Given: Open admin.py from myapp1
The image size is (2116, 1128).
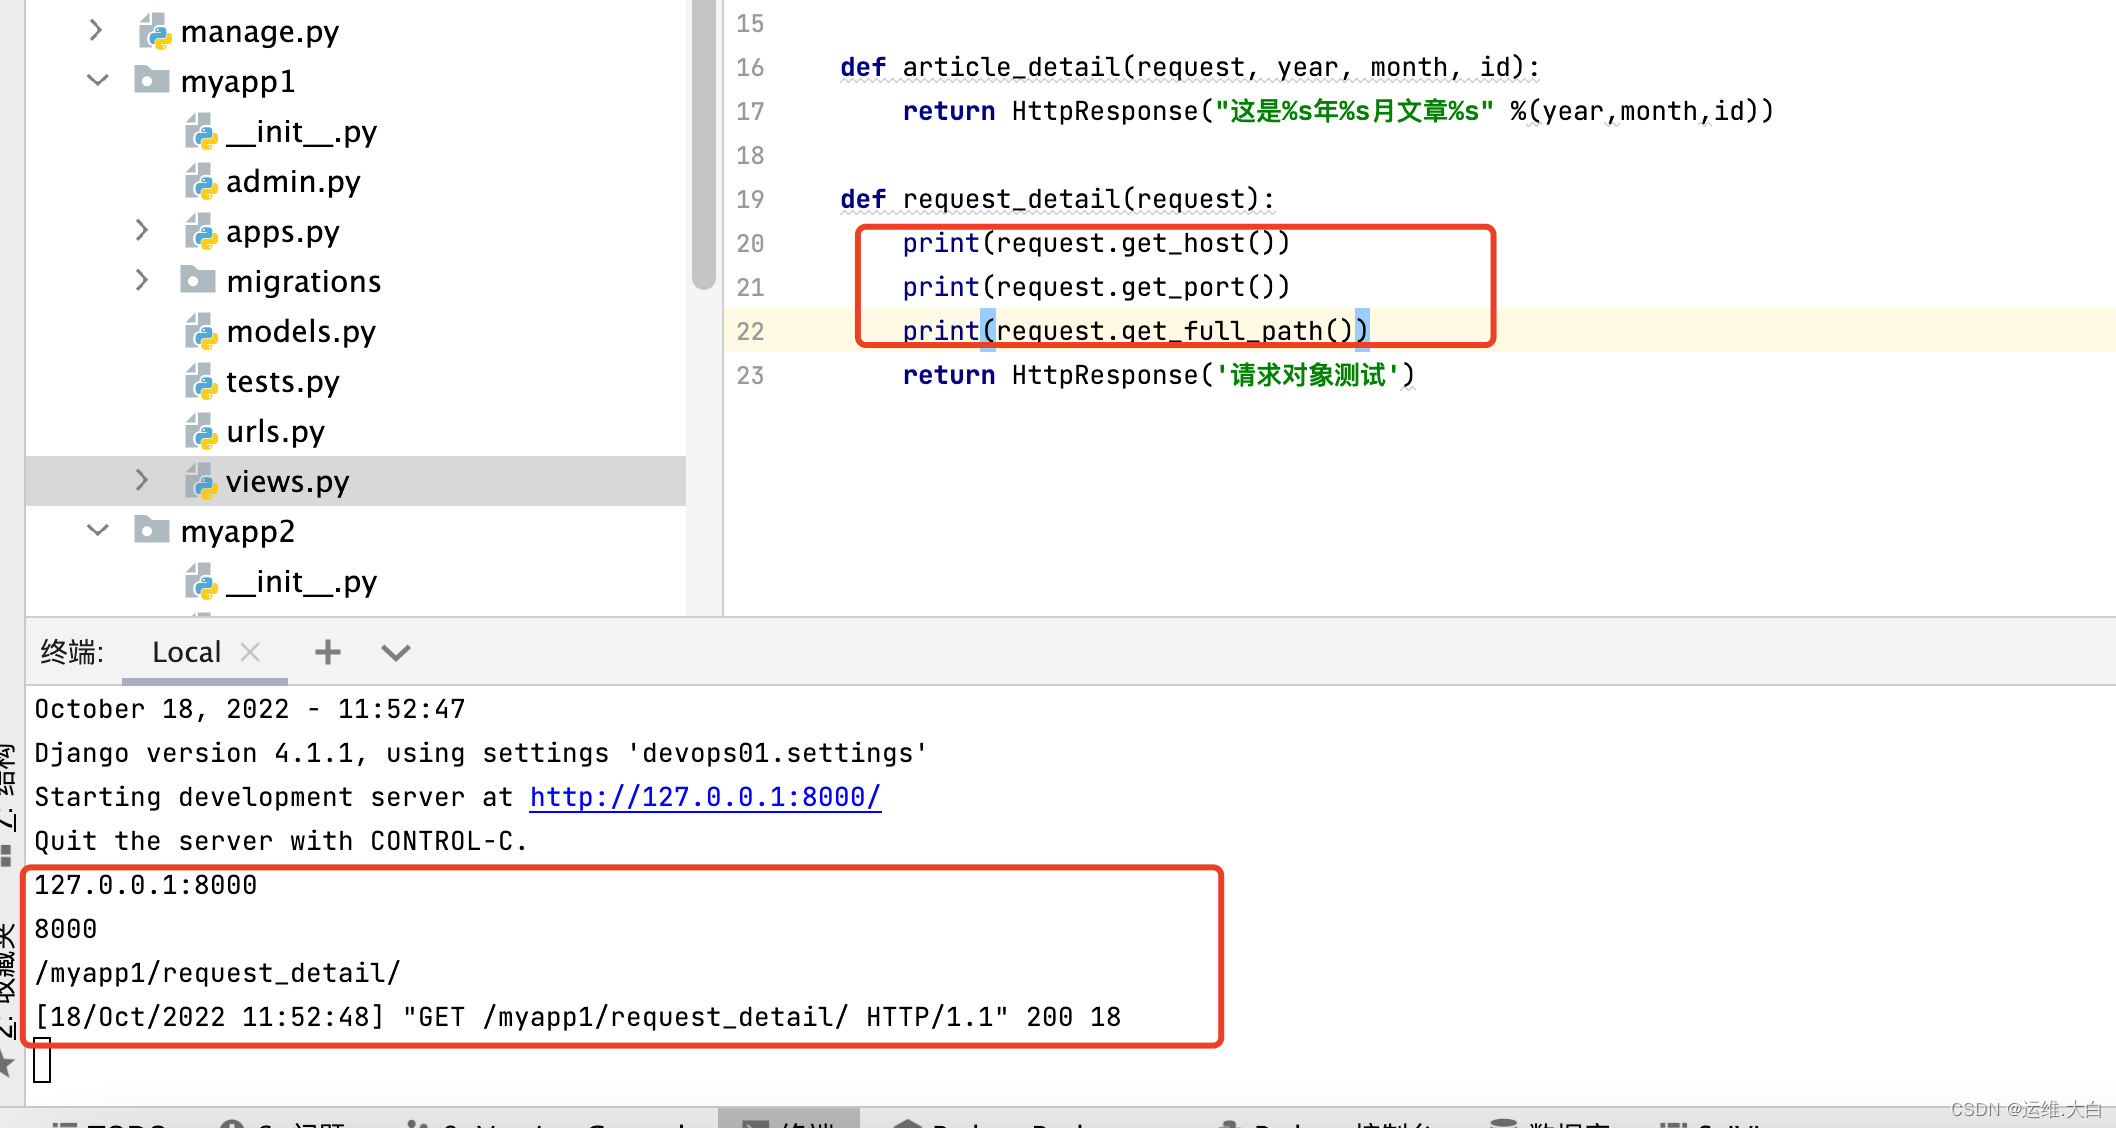Looking at the screenshot, I should coord(293,182).
